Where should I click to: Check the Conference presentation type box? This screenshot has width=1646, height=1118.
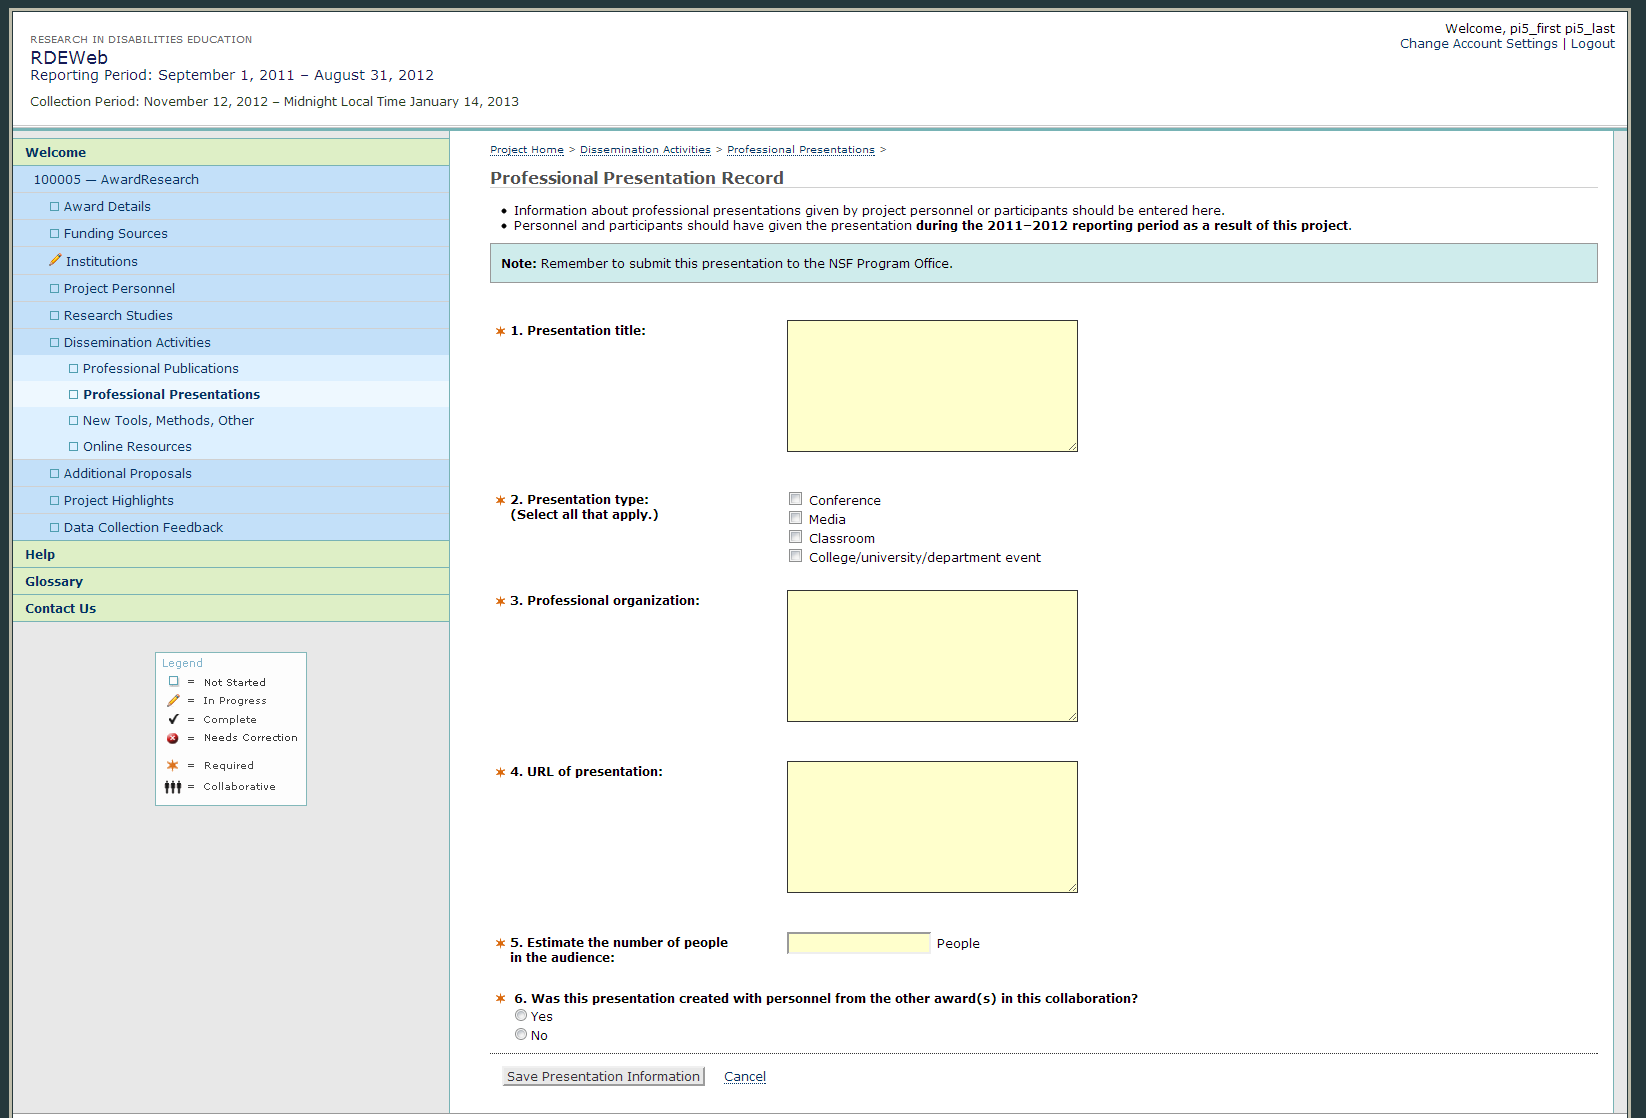point(796,499)
